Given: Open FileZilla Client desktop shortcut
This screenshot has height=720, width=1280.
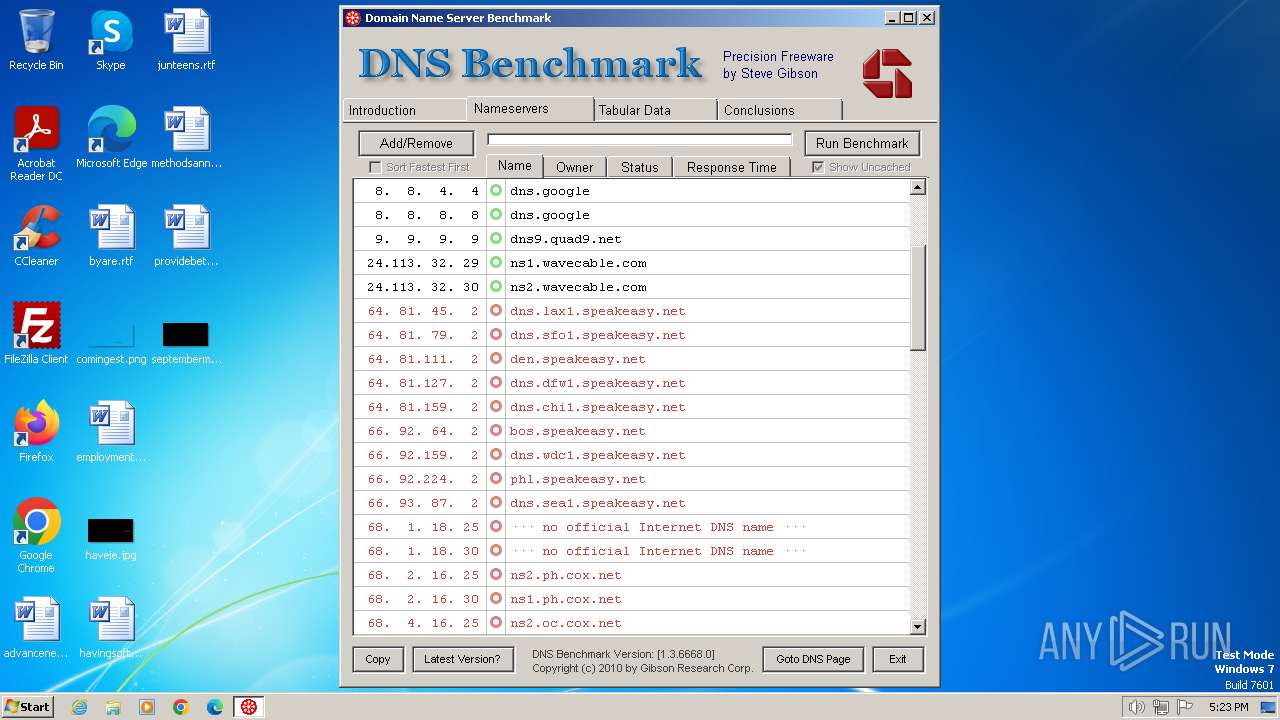Looking at the screenshot, I should [36, 334].
